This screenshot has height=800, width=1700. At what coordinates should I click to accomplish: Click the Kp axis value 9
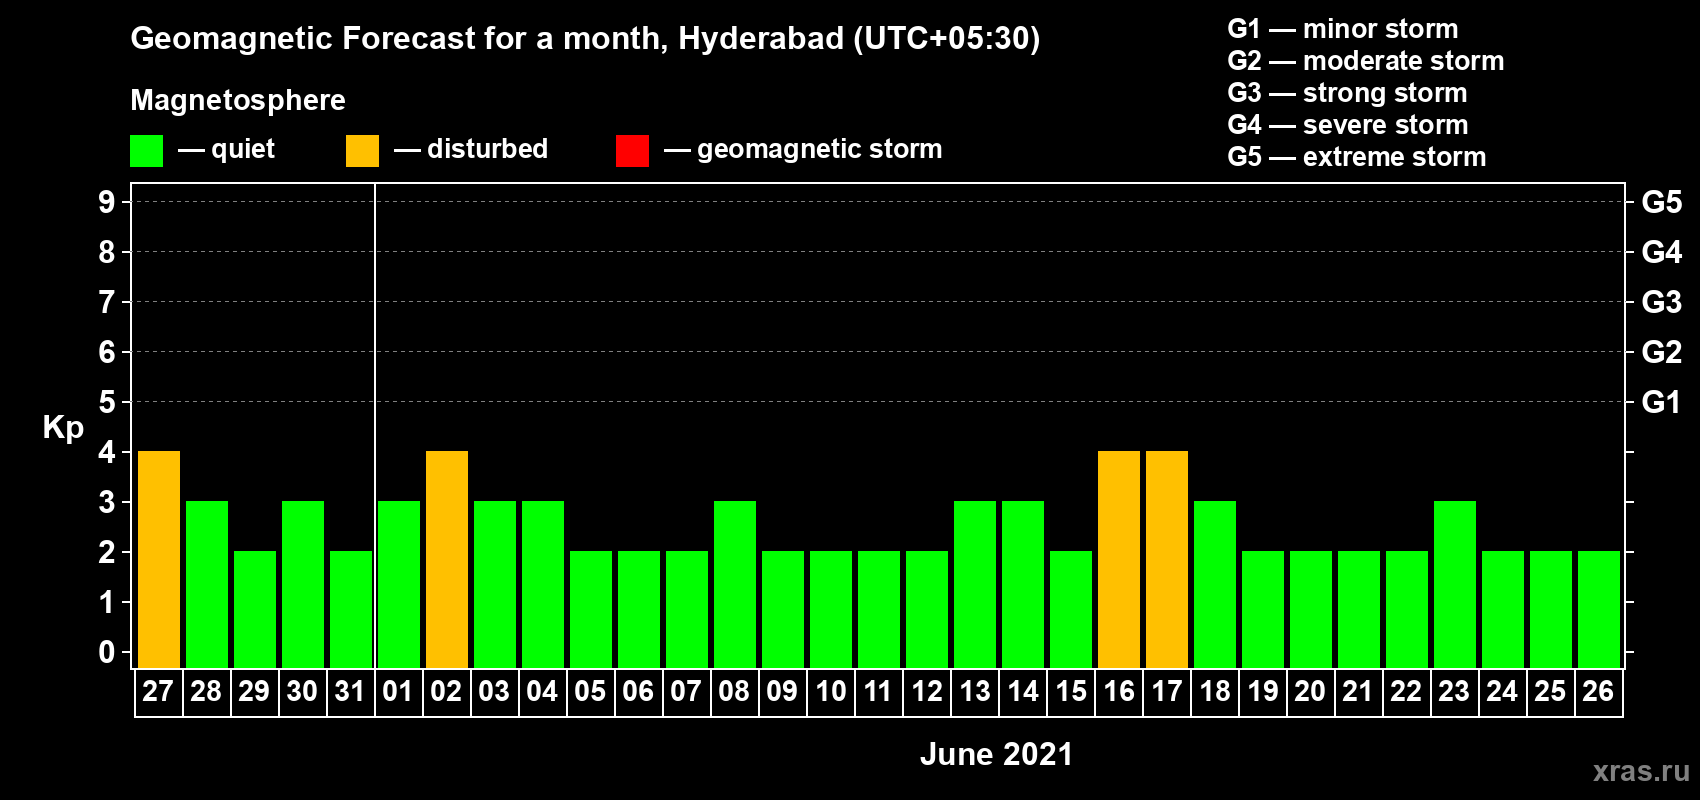[107, 202]
